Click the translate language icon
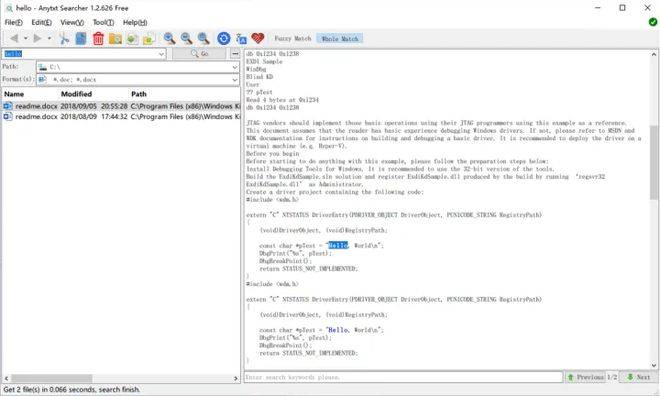The width and height of the screenshot is (660, 396). (241, 39)
